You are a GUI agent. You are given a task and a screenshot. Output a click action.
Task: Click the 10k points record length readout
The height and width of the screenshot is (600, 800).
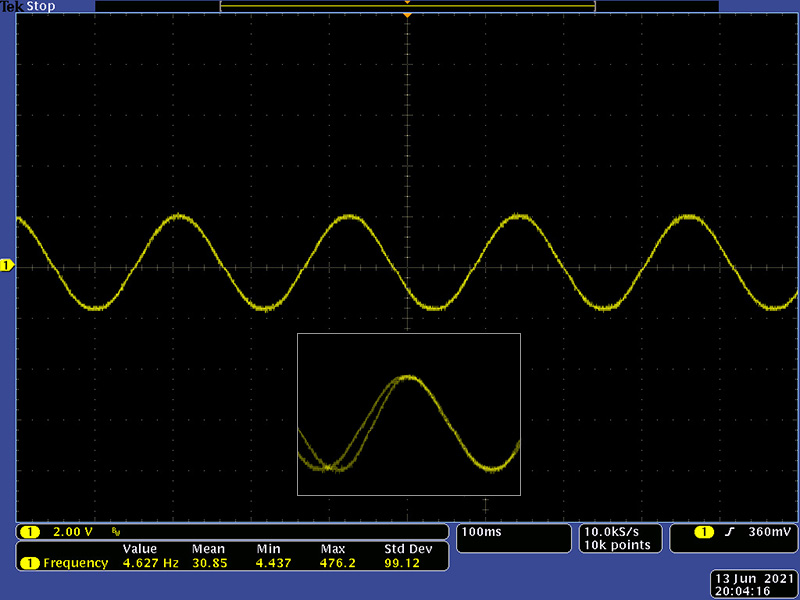tap(618, 545)
